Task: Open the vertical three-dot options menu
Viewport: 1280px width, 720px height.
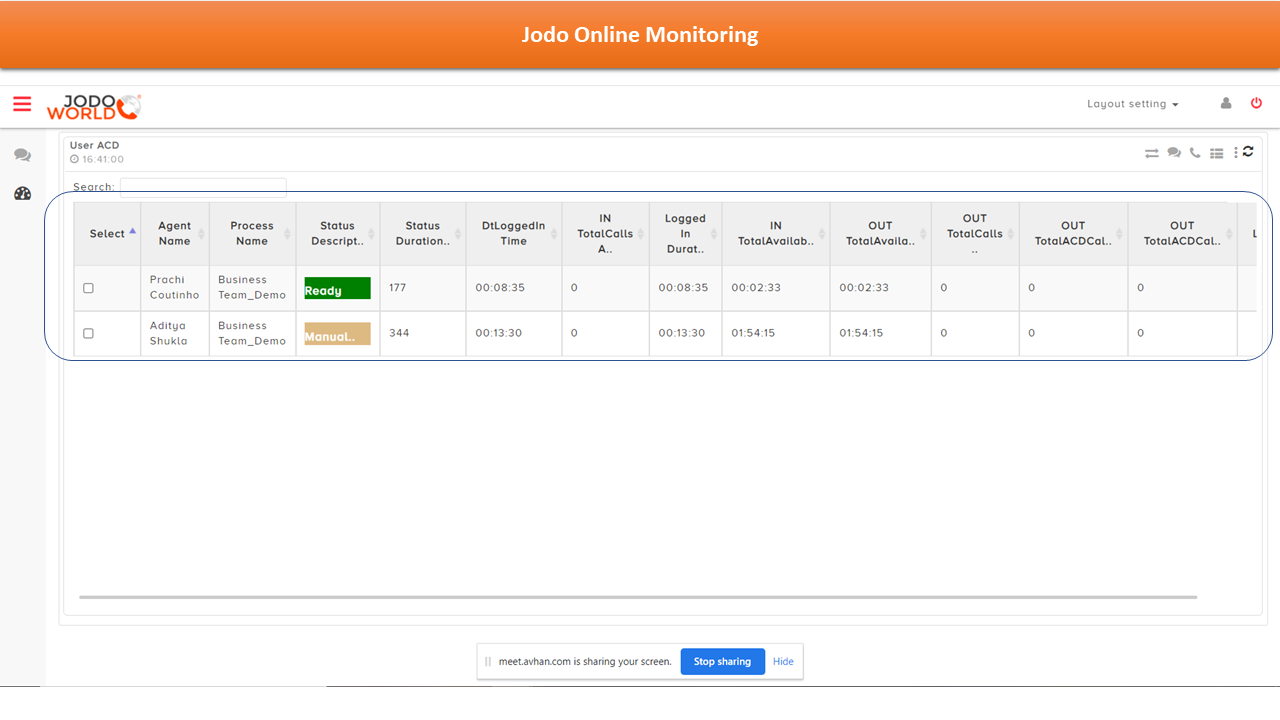Action: [x=1236, y=152]
